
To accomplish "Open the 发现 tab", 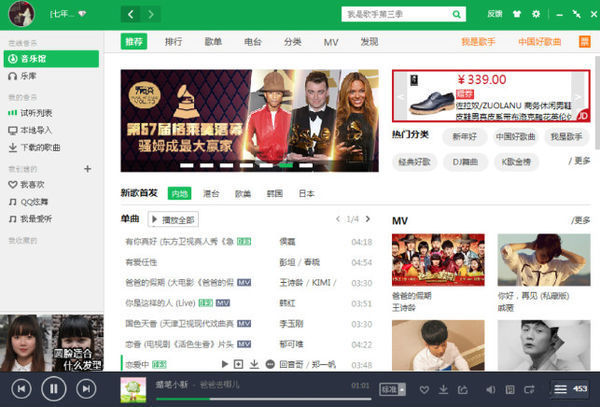I will [369, 42].
